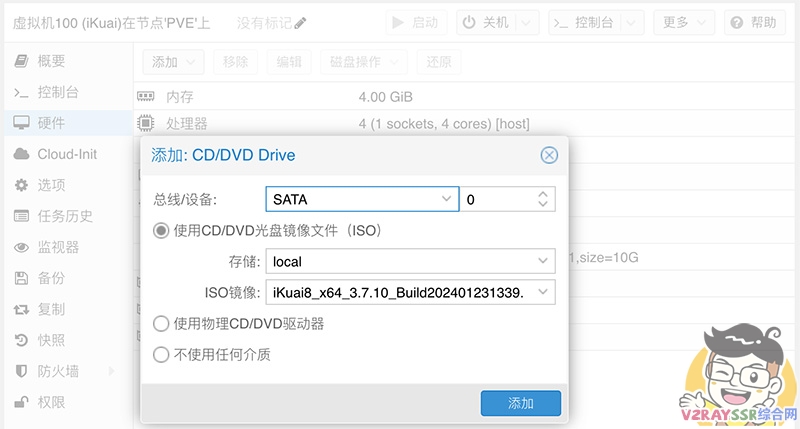Open the 添加 hardware toolbar dropdown
The height and width of the screenshot is (429, 800).
[173, 62]
